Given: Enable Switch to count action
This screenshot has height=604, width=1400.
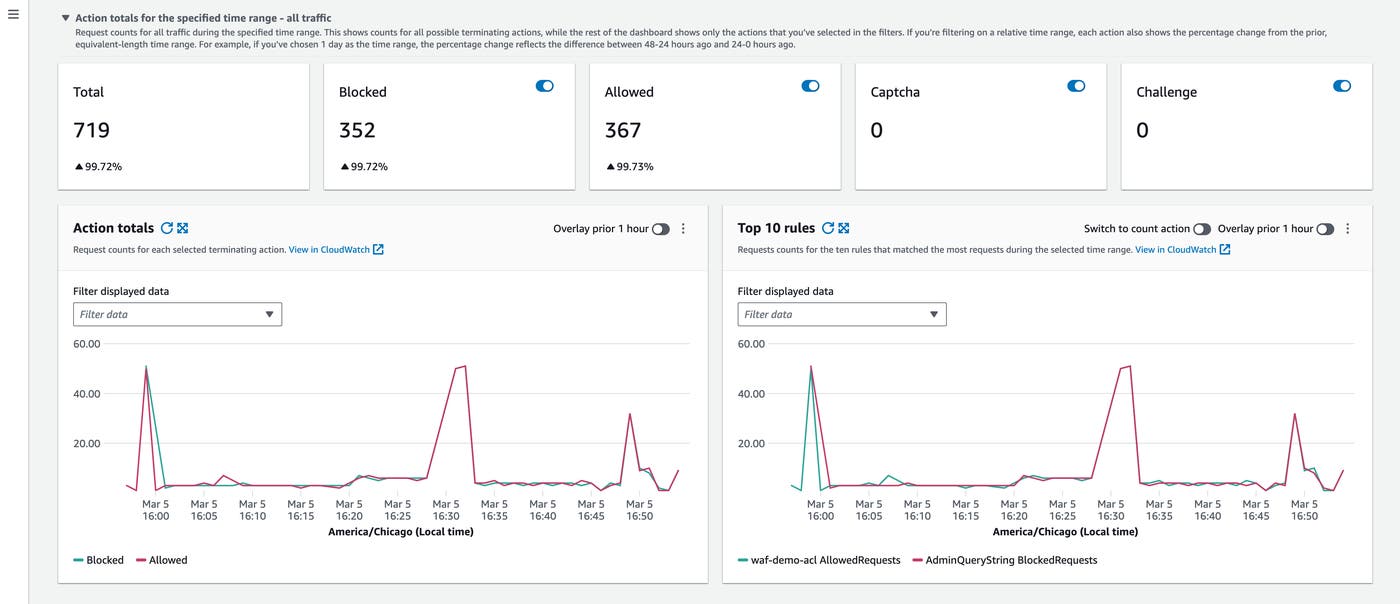Looking at the screenshot, I should point(1201,228).
